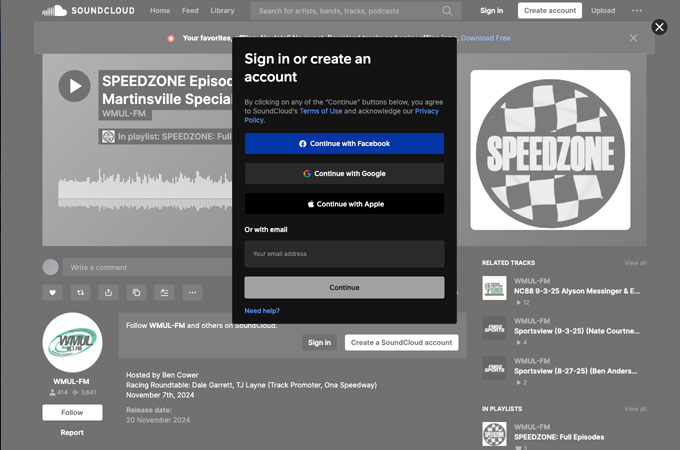
Task: Open the SPEEDZONE: Full Episodes playlist
Action: click(x=559, y=437)
